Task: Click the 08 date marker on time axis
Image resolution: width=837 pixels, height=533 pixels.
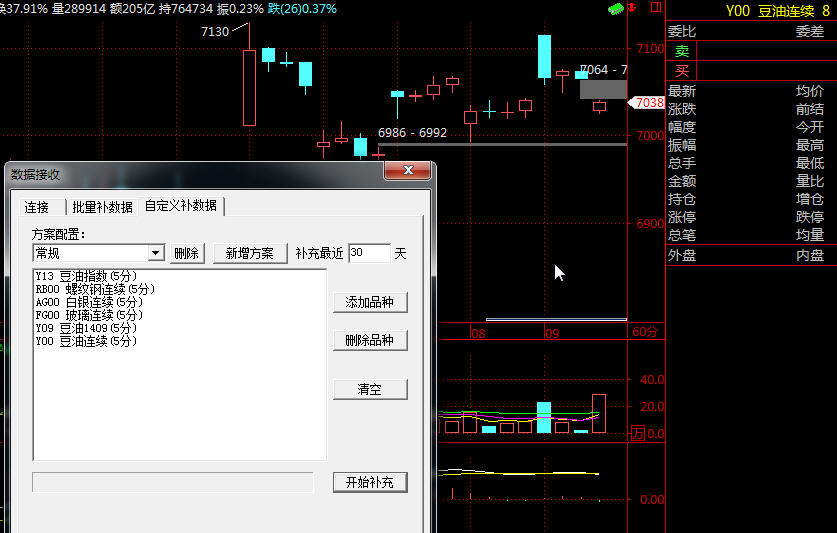Action: tap(478, 334)
